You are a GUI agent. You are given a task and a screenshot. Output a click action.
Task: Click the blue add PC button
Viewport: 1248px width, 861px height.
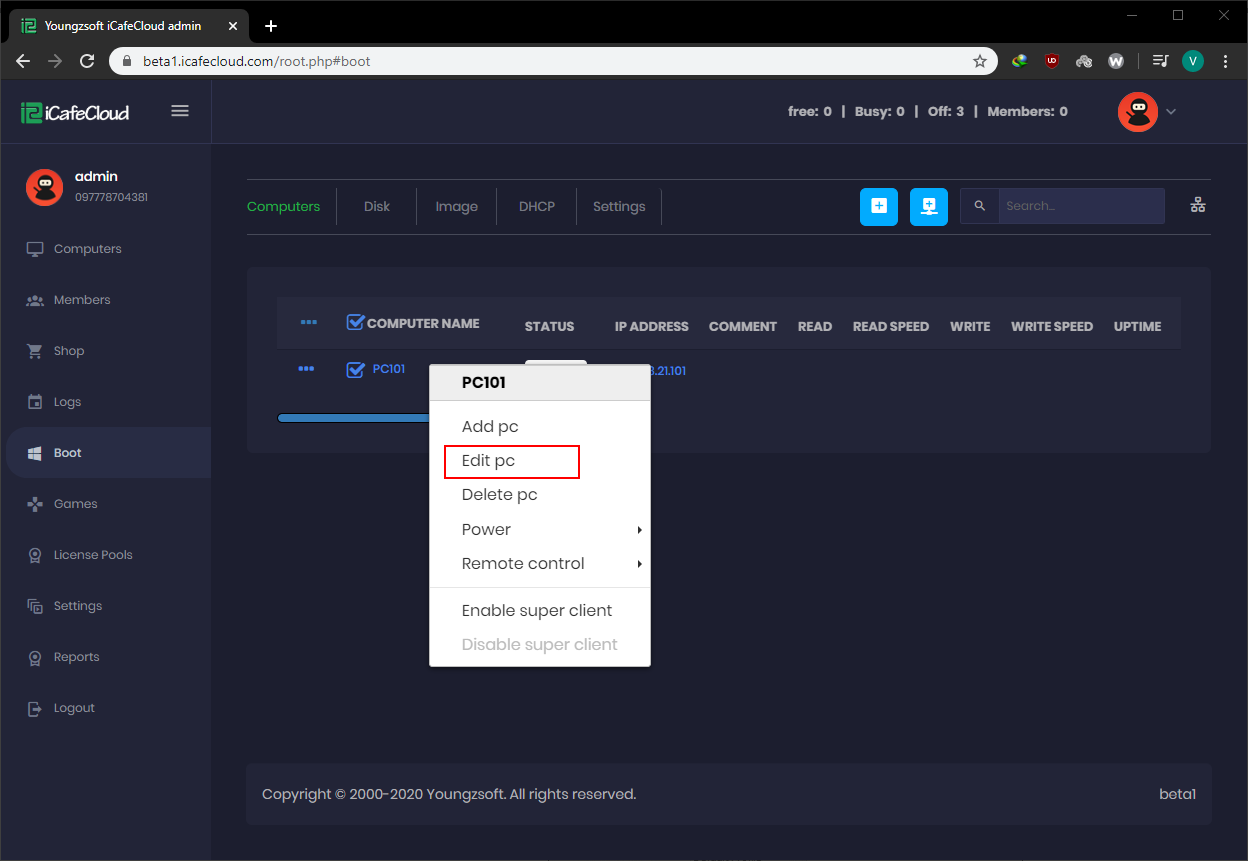click(878, 206)
